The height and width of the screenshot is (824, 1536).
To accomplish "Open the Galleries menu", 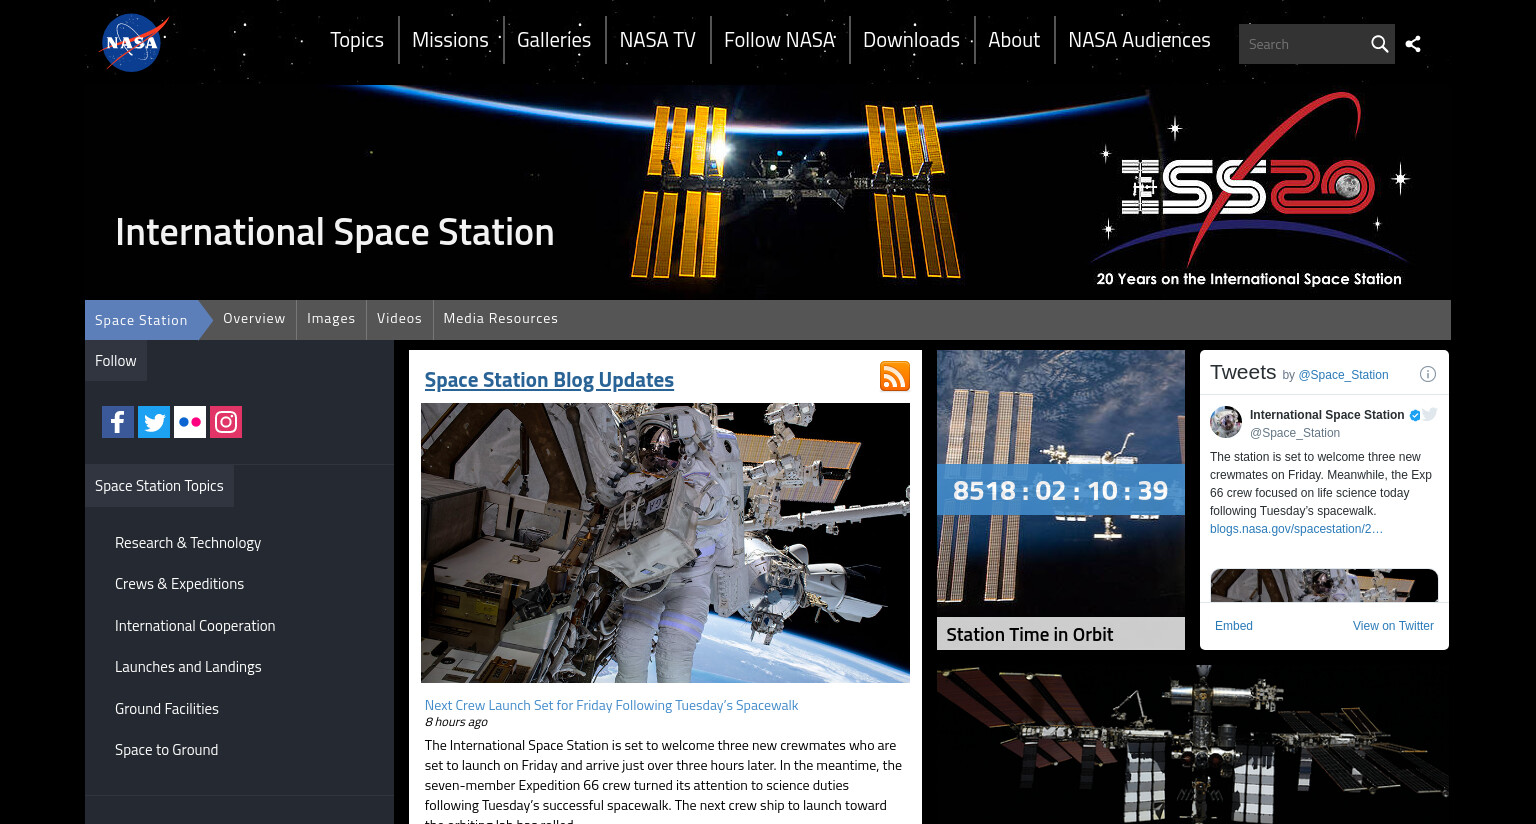I will pyautogui.click(x=554, y=40).
